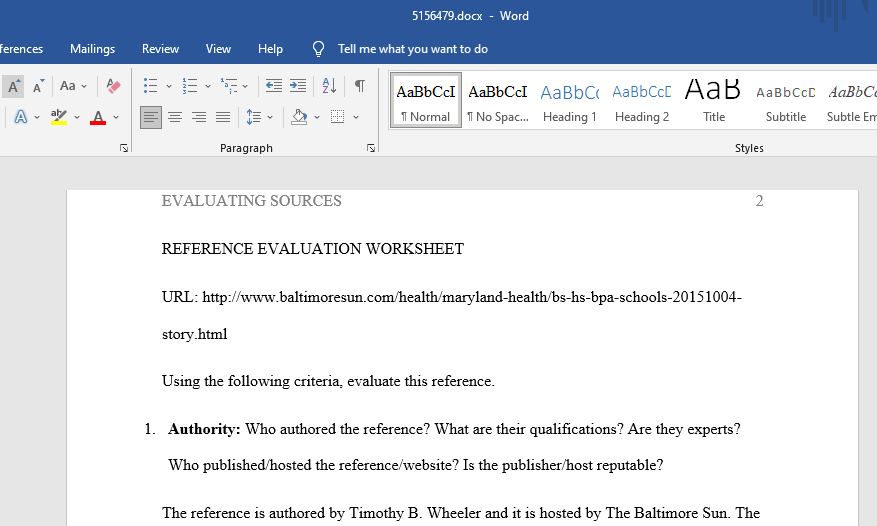Click the Sort A-Z icon

[x=329, y=86]
